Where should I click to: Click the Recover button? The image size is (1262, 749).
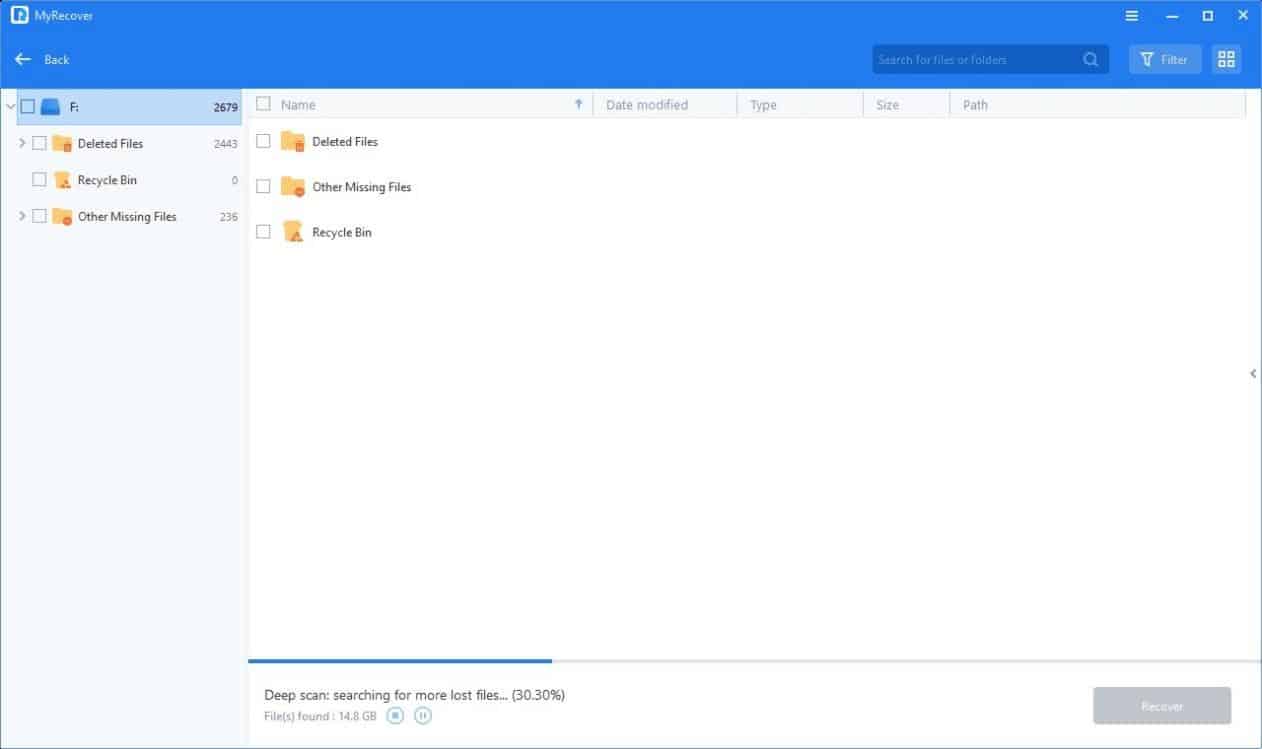(x=1162, y=706)
